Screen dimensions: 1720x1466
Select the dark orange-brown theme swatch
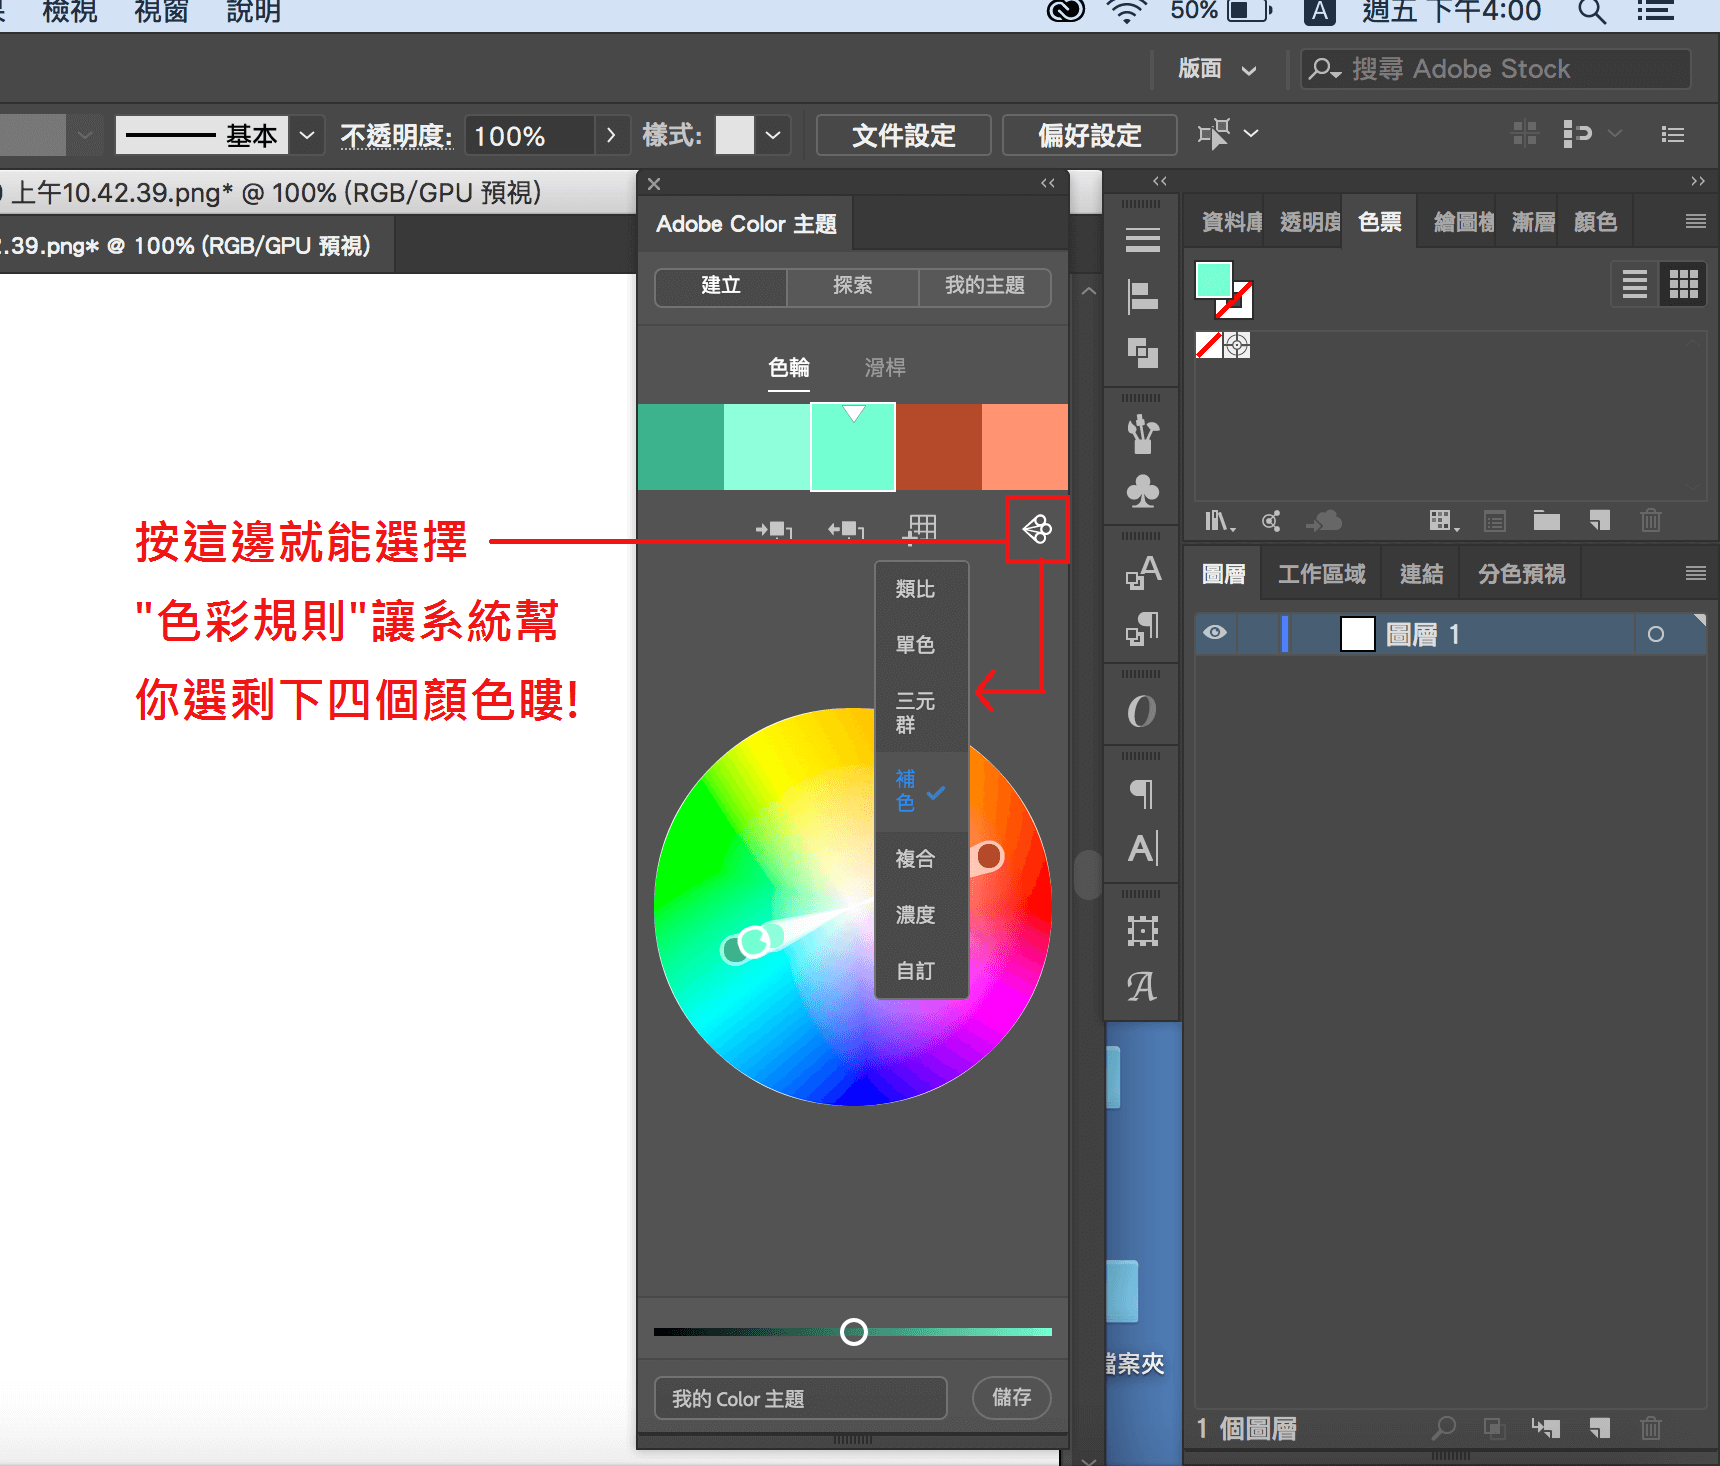938,447
